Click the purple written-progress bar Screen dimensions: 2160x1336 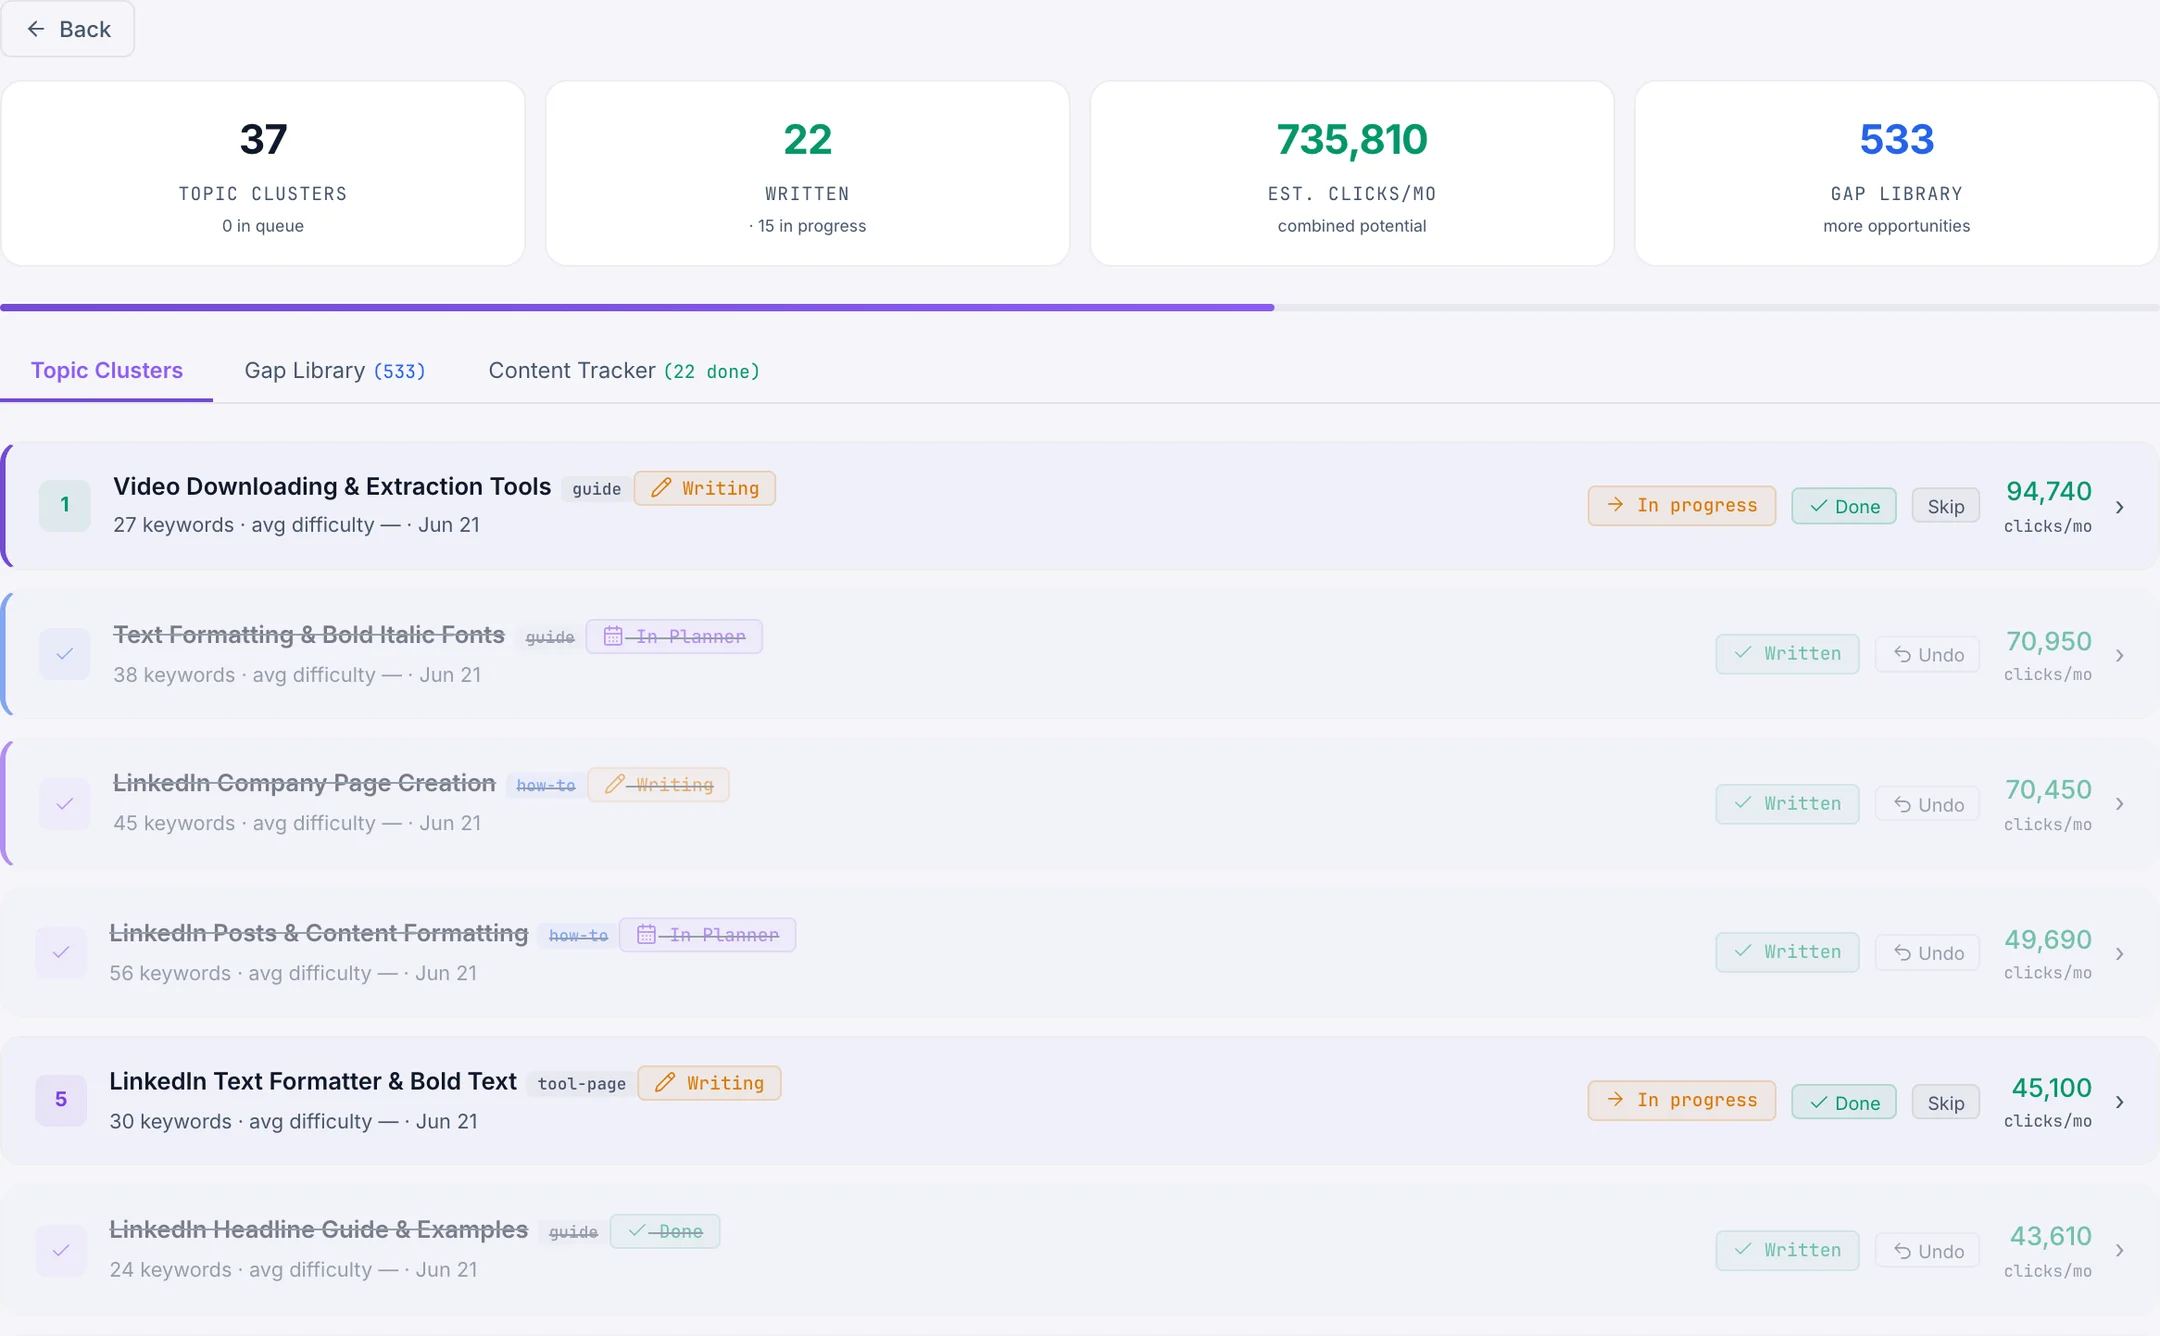pos(637,307)
